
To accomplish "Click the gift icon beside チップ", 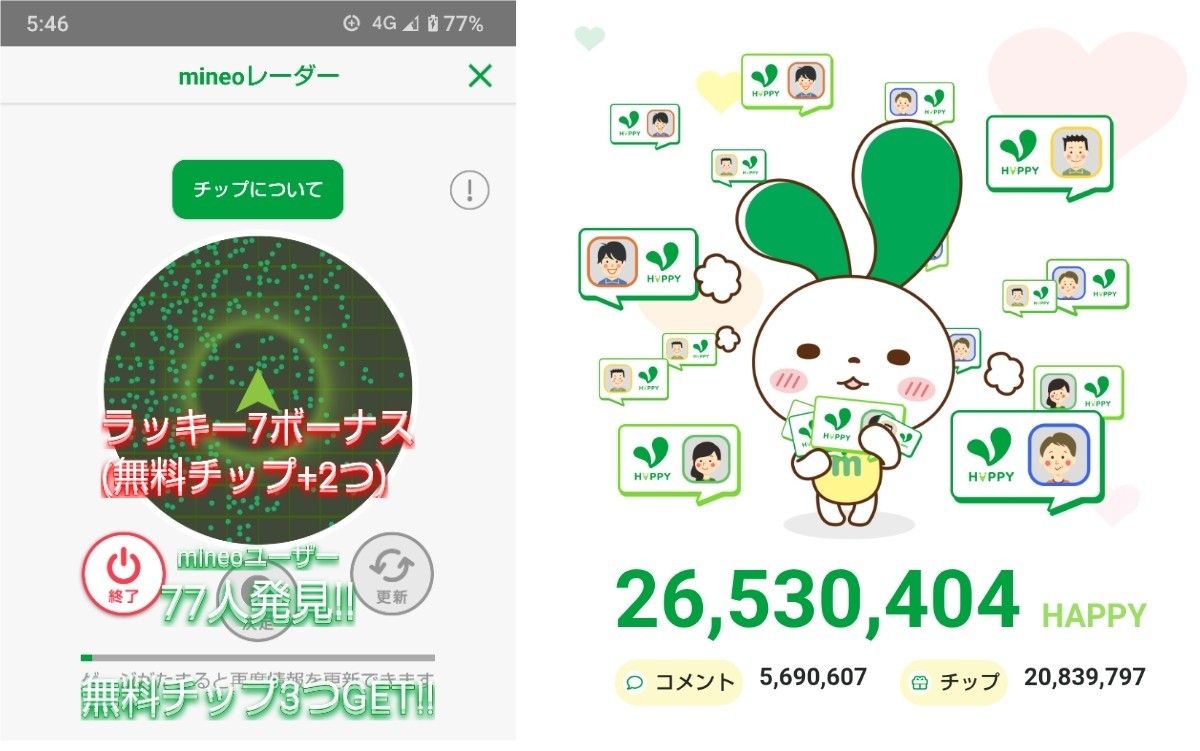I will [918, 682].
